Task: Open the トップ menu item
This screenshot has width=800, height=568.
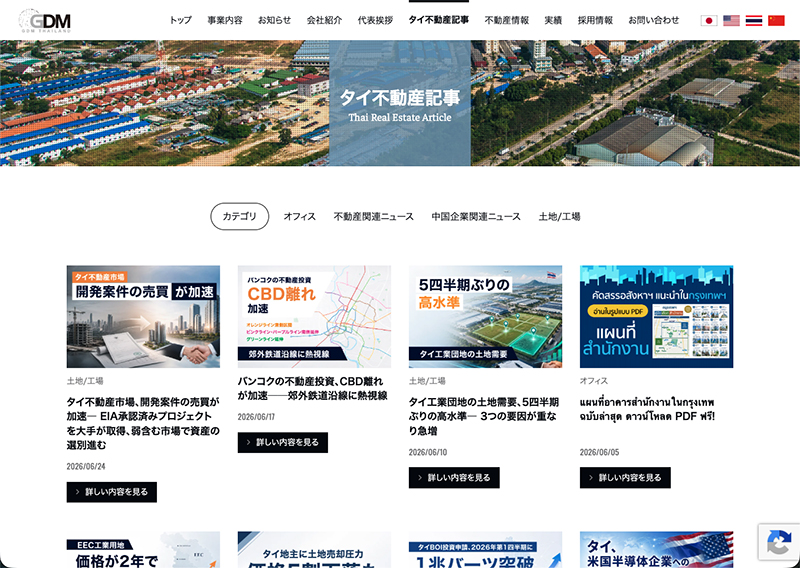Action: point(181,20)
